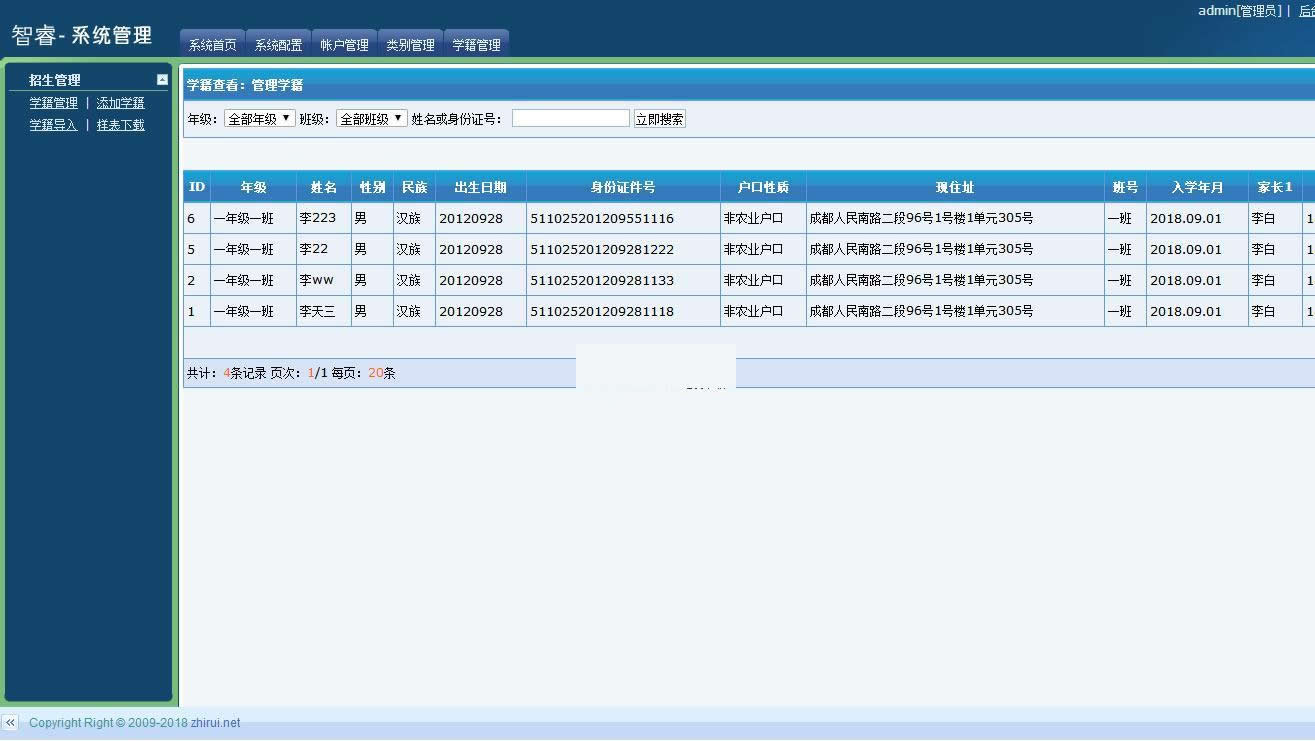1315x741 pixels.
Task: Open the 学籍导入 import page
Action: (x=53, y=124)
